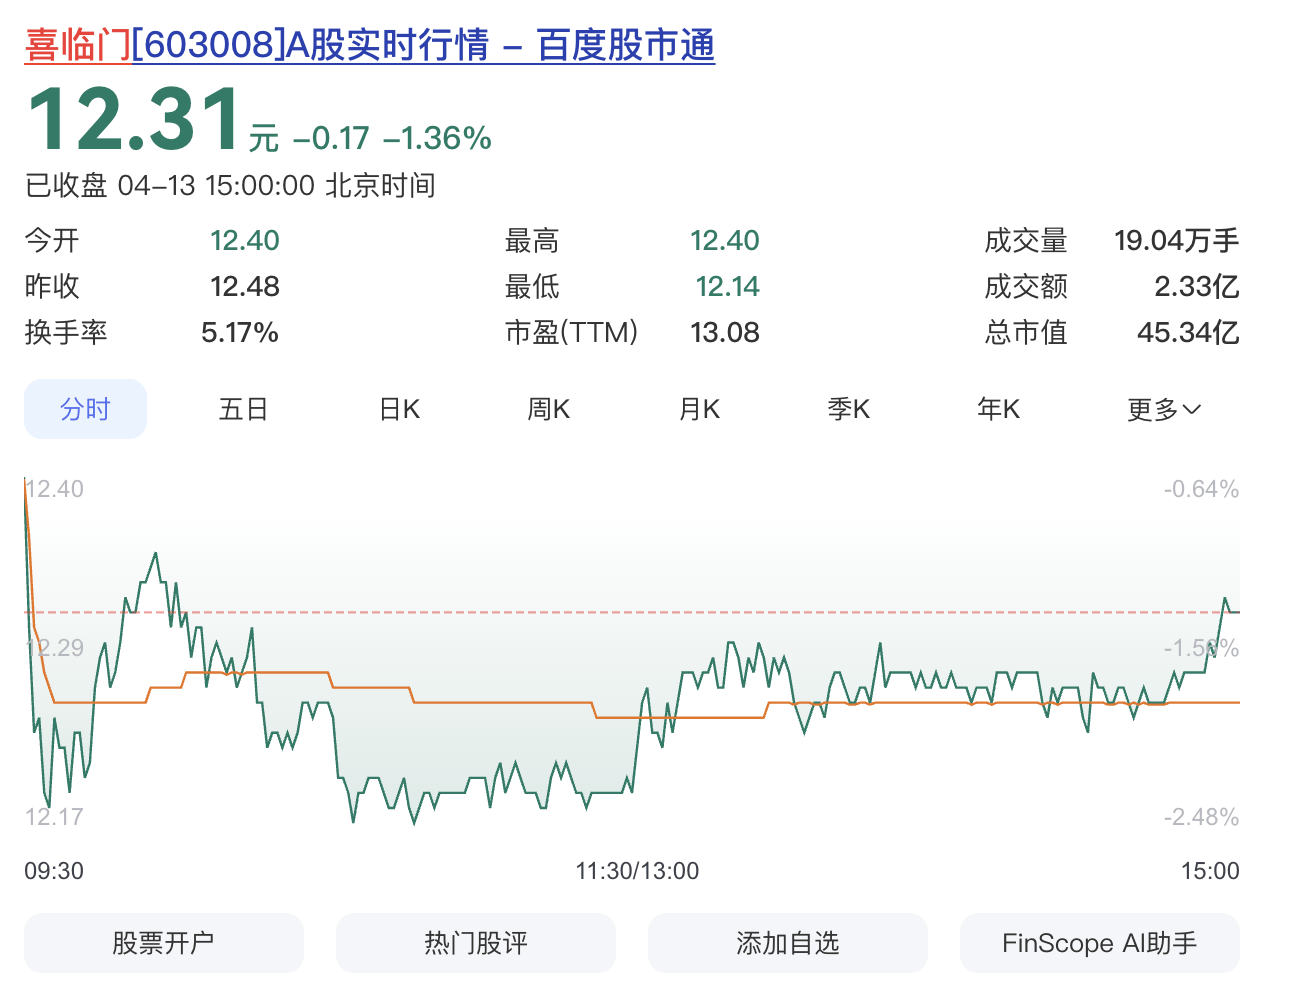The width and height of the screenshot is (1304, 992).
Task: Launch the FinScope AI助手 button
Action: 1100,943
